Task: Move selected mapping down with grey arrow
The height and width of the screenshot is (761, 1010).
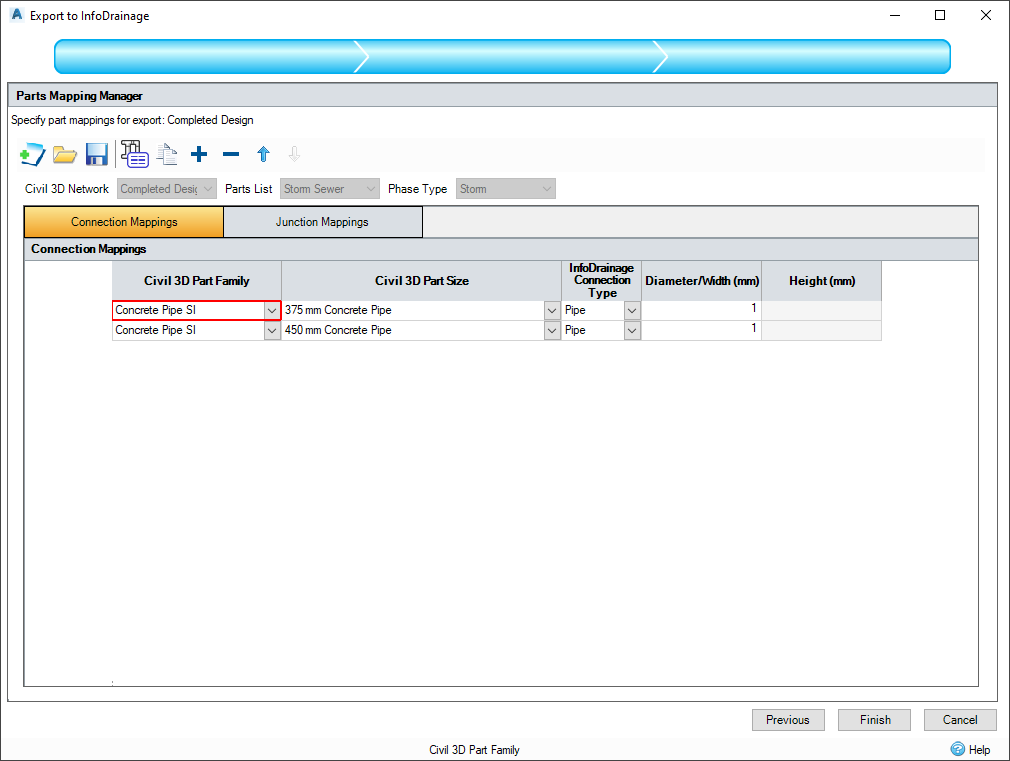Action: [x=294, y=154]
